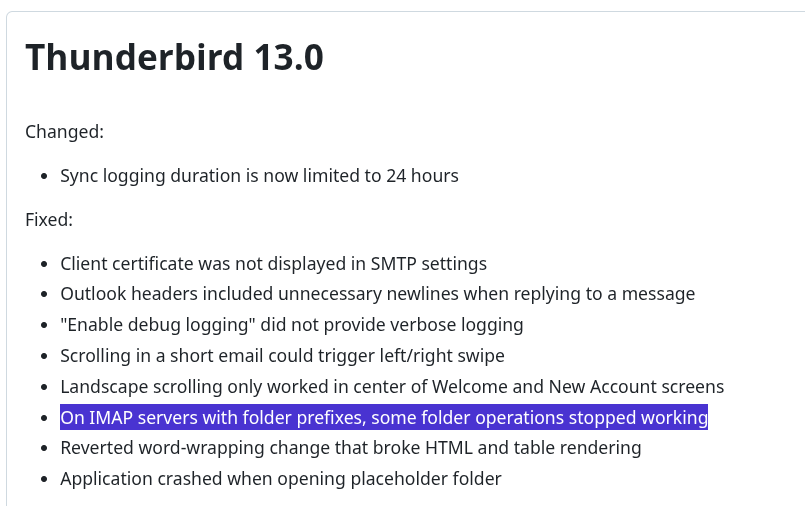
Task: Click the Outlook headers newlines entry
Action: tap(377, 294)
